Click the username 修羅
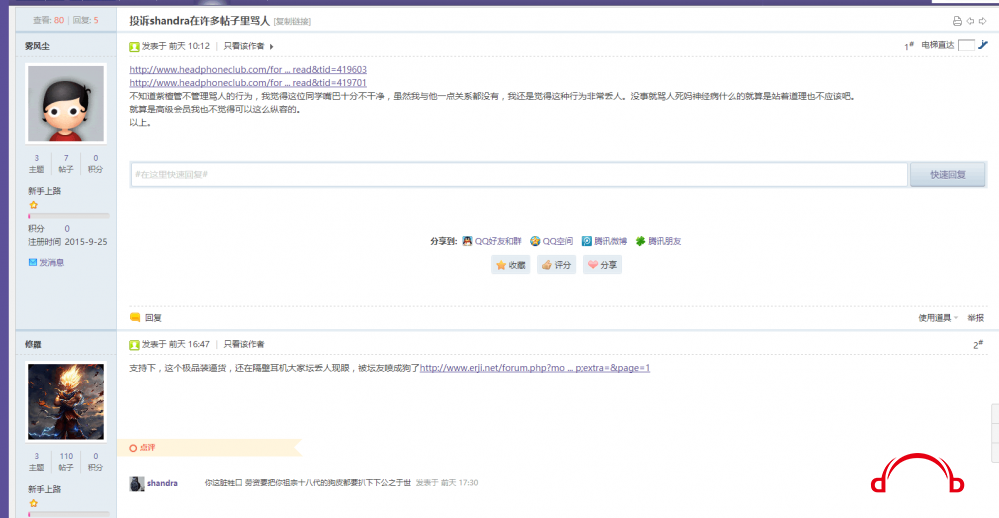The height and width of the screenshot is (518, 999). coord(33,344)
